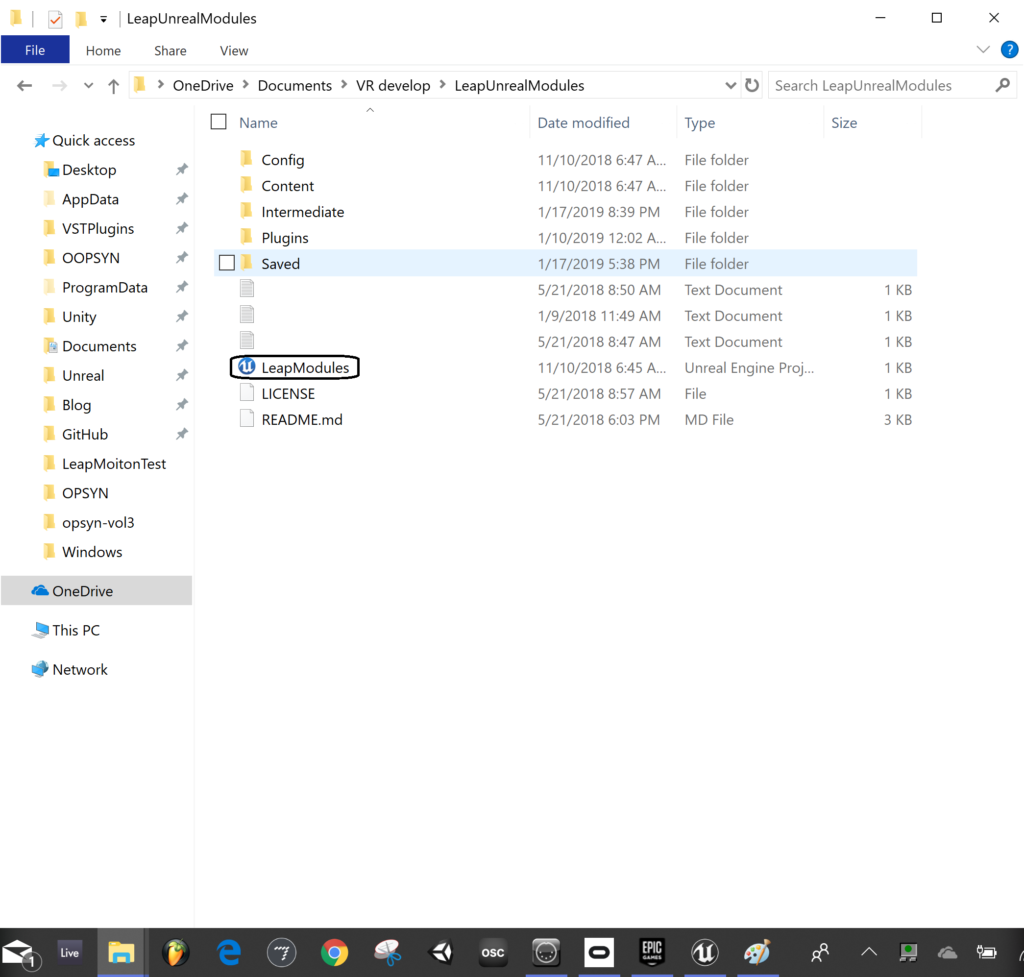Viewport: 1024px width, 977px height.
Task: Open Oculus app from the taskbar
Action: point(599,952)
